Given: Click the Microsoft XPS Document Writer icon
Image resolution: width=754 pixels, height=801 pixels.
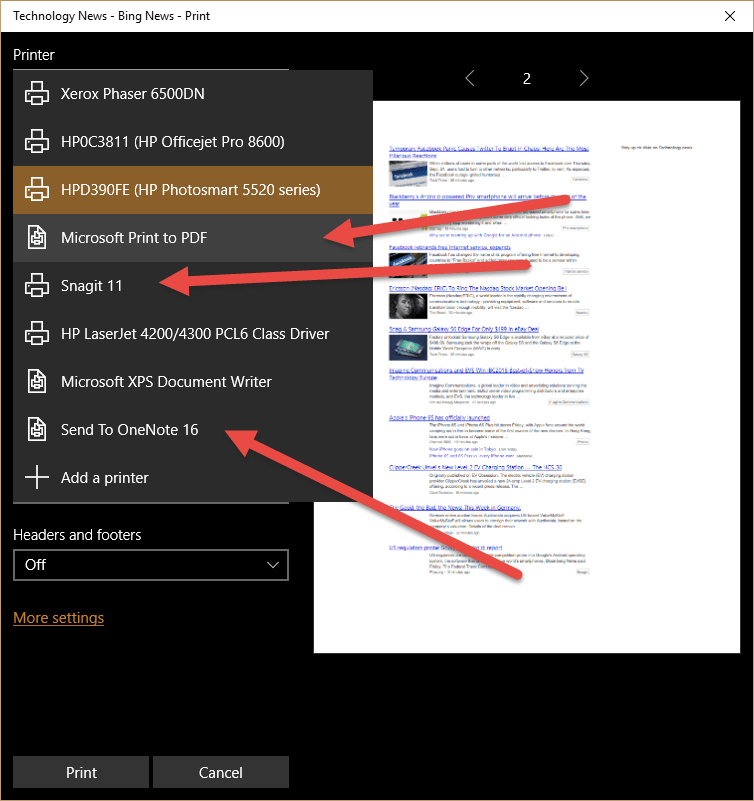Looking at the screenshot, I should click(37, 382).
